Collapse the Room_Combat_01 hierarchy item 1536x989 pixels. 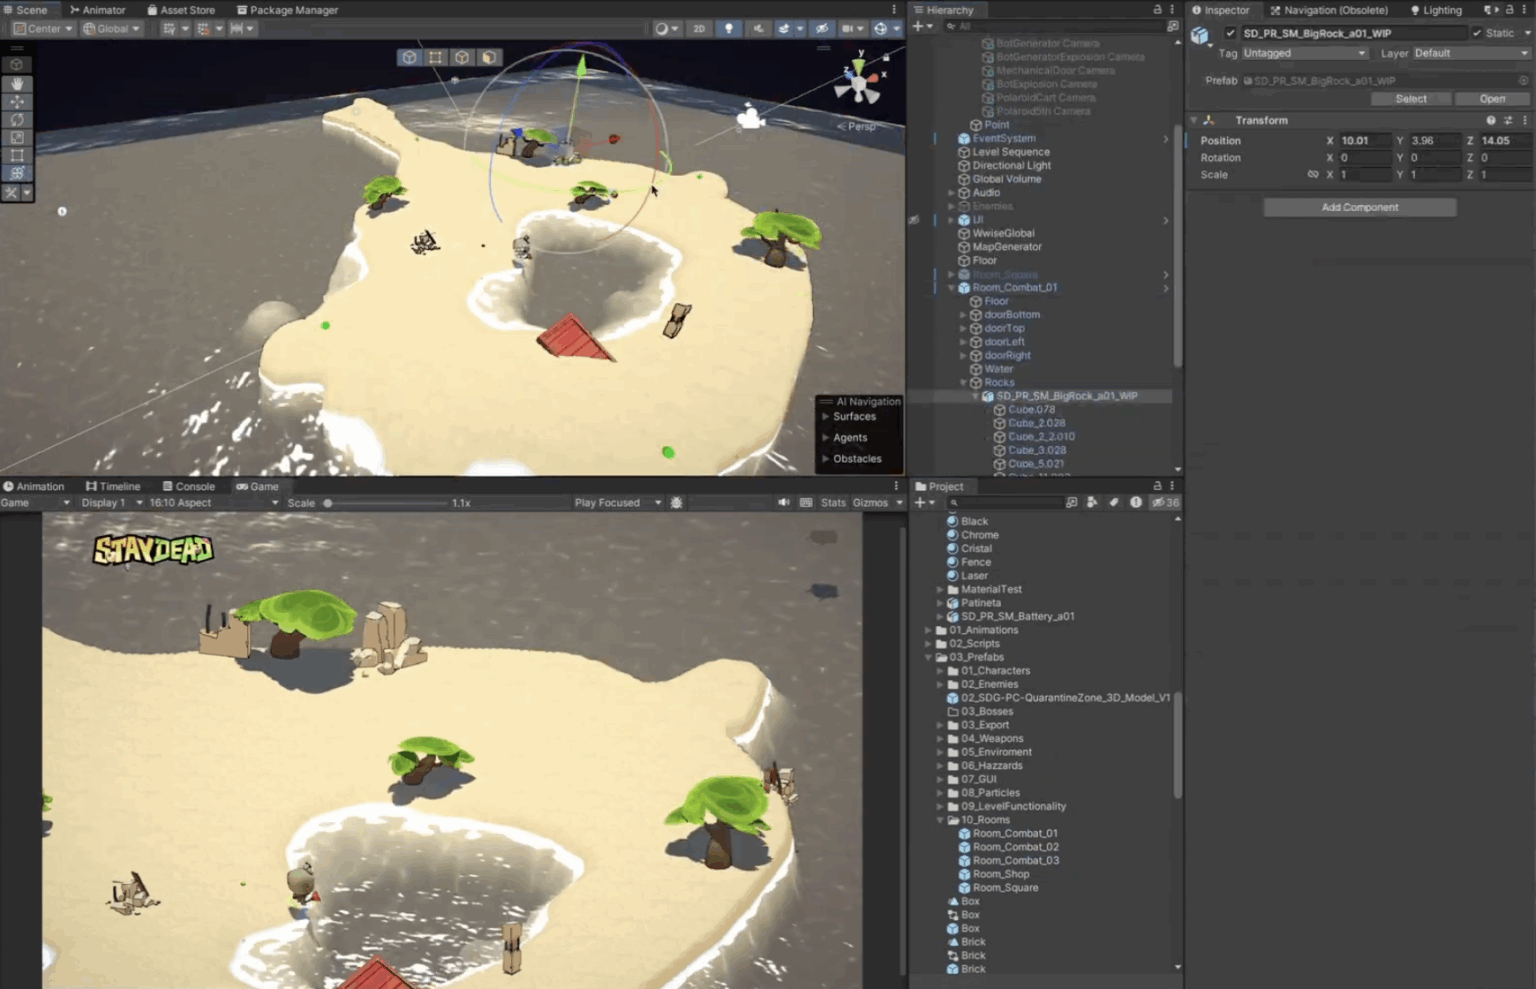[951, 288]
